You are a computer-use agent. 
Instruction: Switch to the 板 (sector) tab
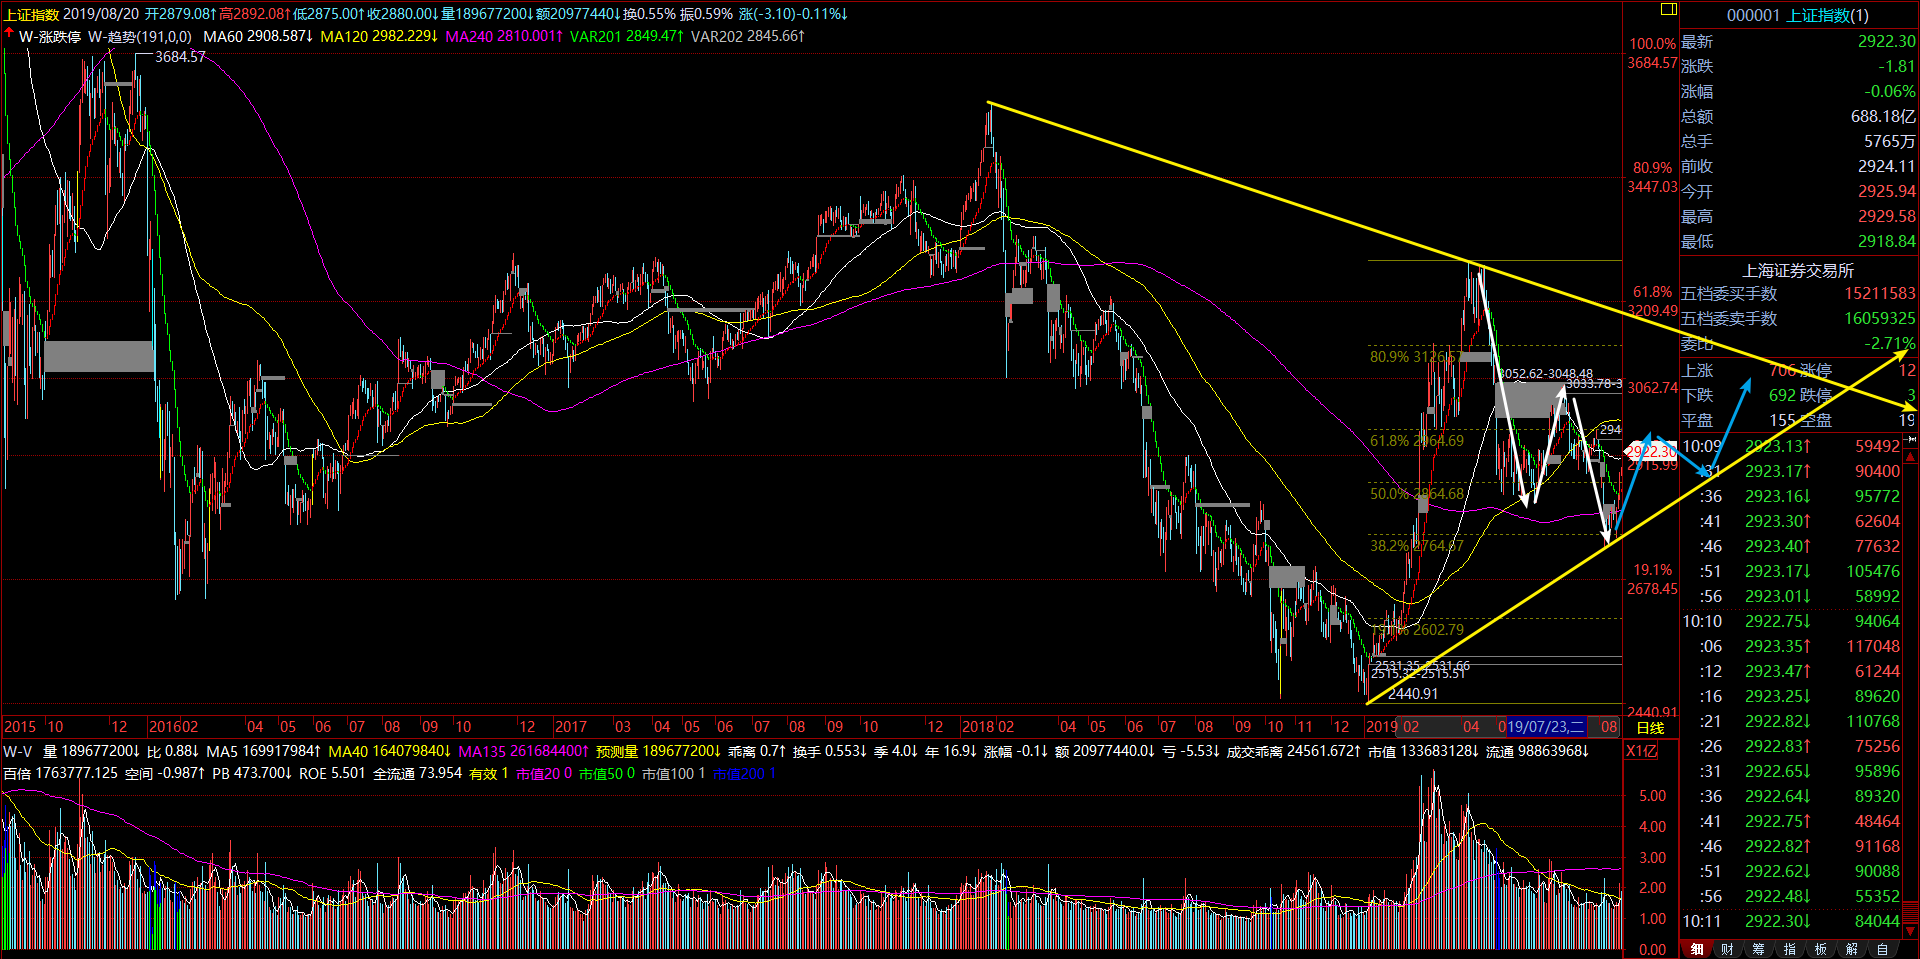click(x=1820, y=949)
